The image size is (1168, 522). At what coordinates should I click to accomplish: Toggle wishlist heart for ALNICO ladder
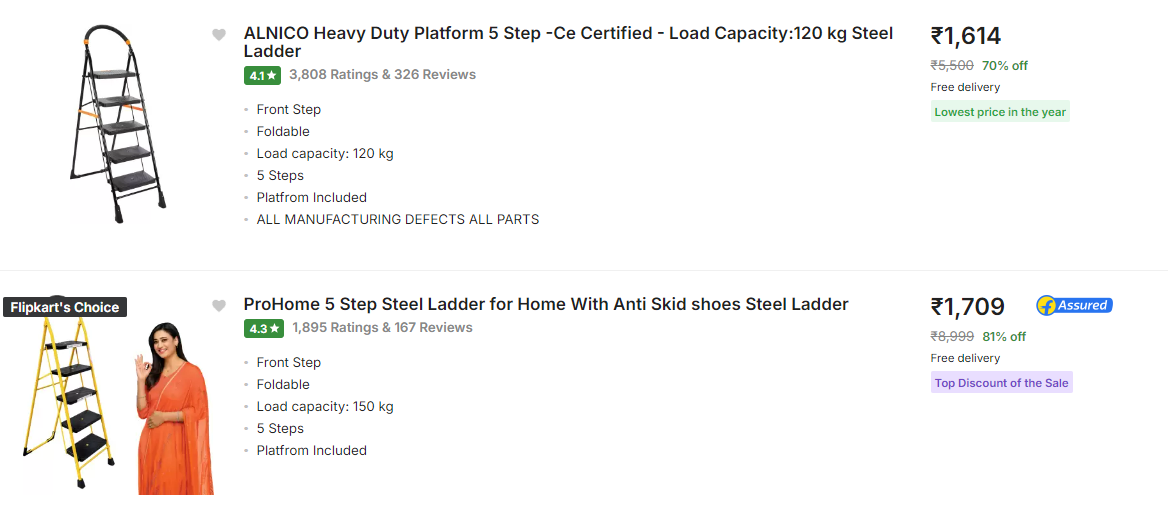coord(219,35)
